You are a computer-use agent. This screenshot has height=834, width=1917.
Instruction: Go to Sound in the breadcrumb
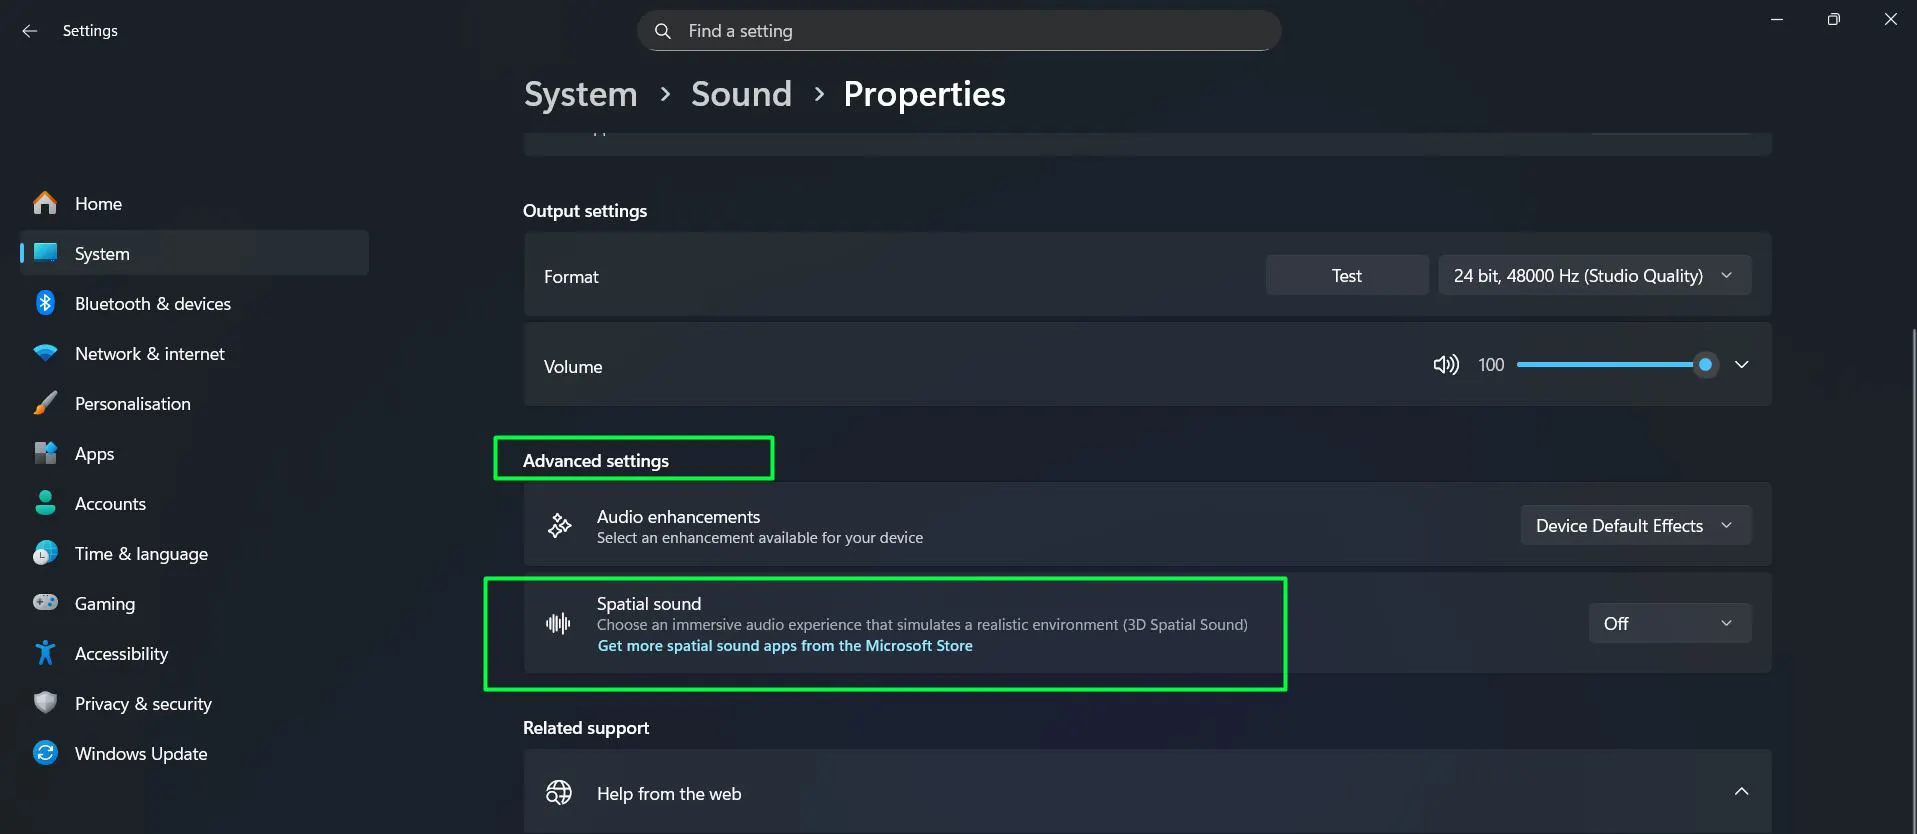tap(741, 94)
